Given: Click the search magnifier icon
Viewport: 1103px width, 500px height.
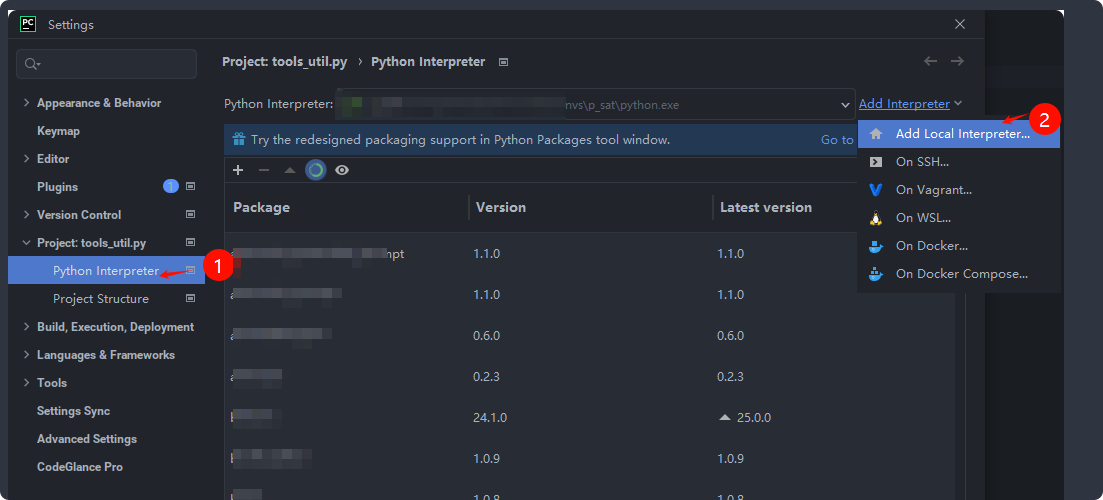Looking at the screenshot, I should pos(32,64).
